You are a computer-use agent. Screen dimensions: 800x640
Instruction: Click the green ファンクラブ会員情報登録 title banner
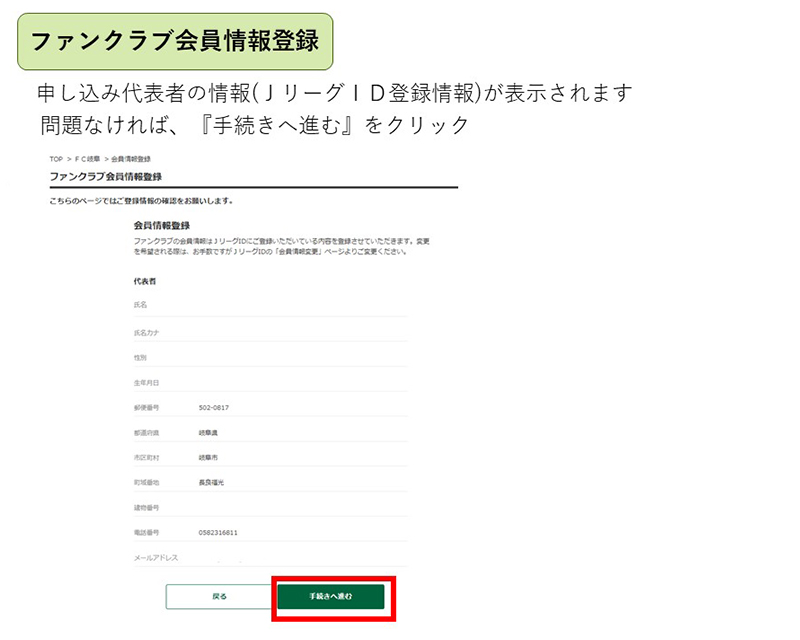tap(175, 41)
